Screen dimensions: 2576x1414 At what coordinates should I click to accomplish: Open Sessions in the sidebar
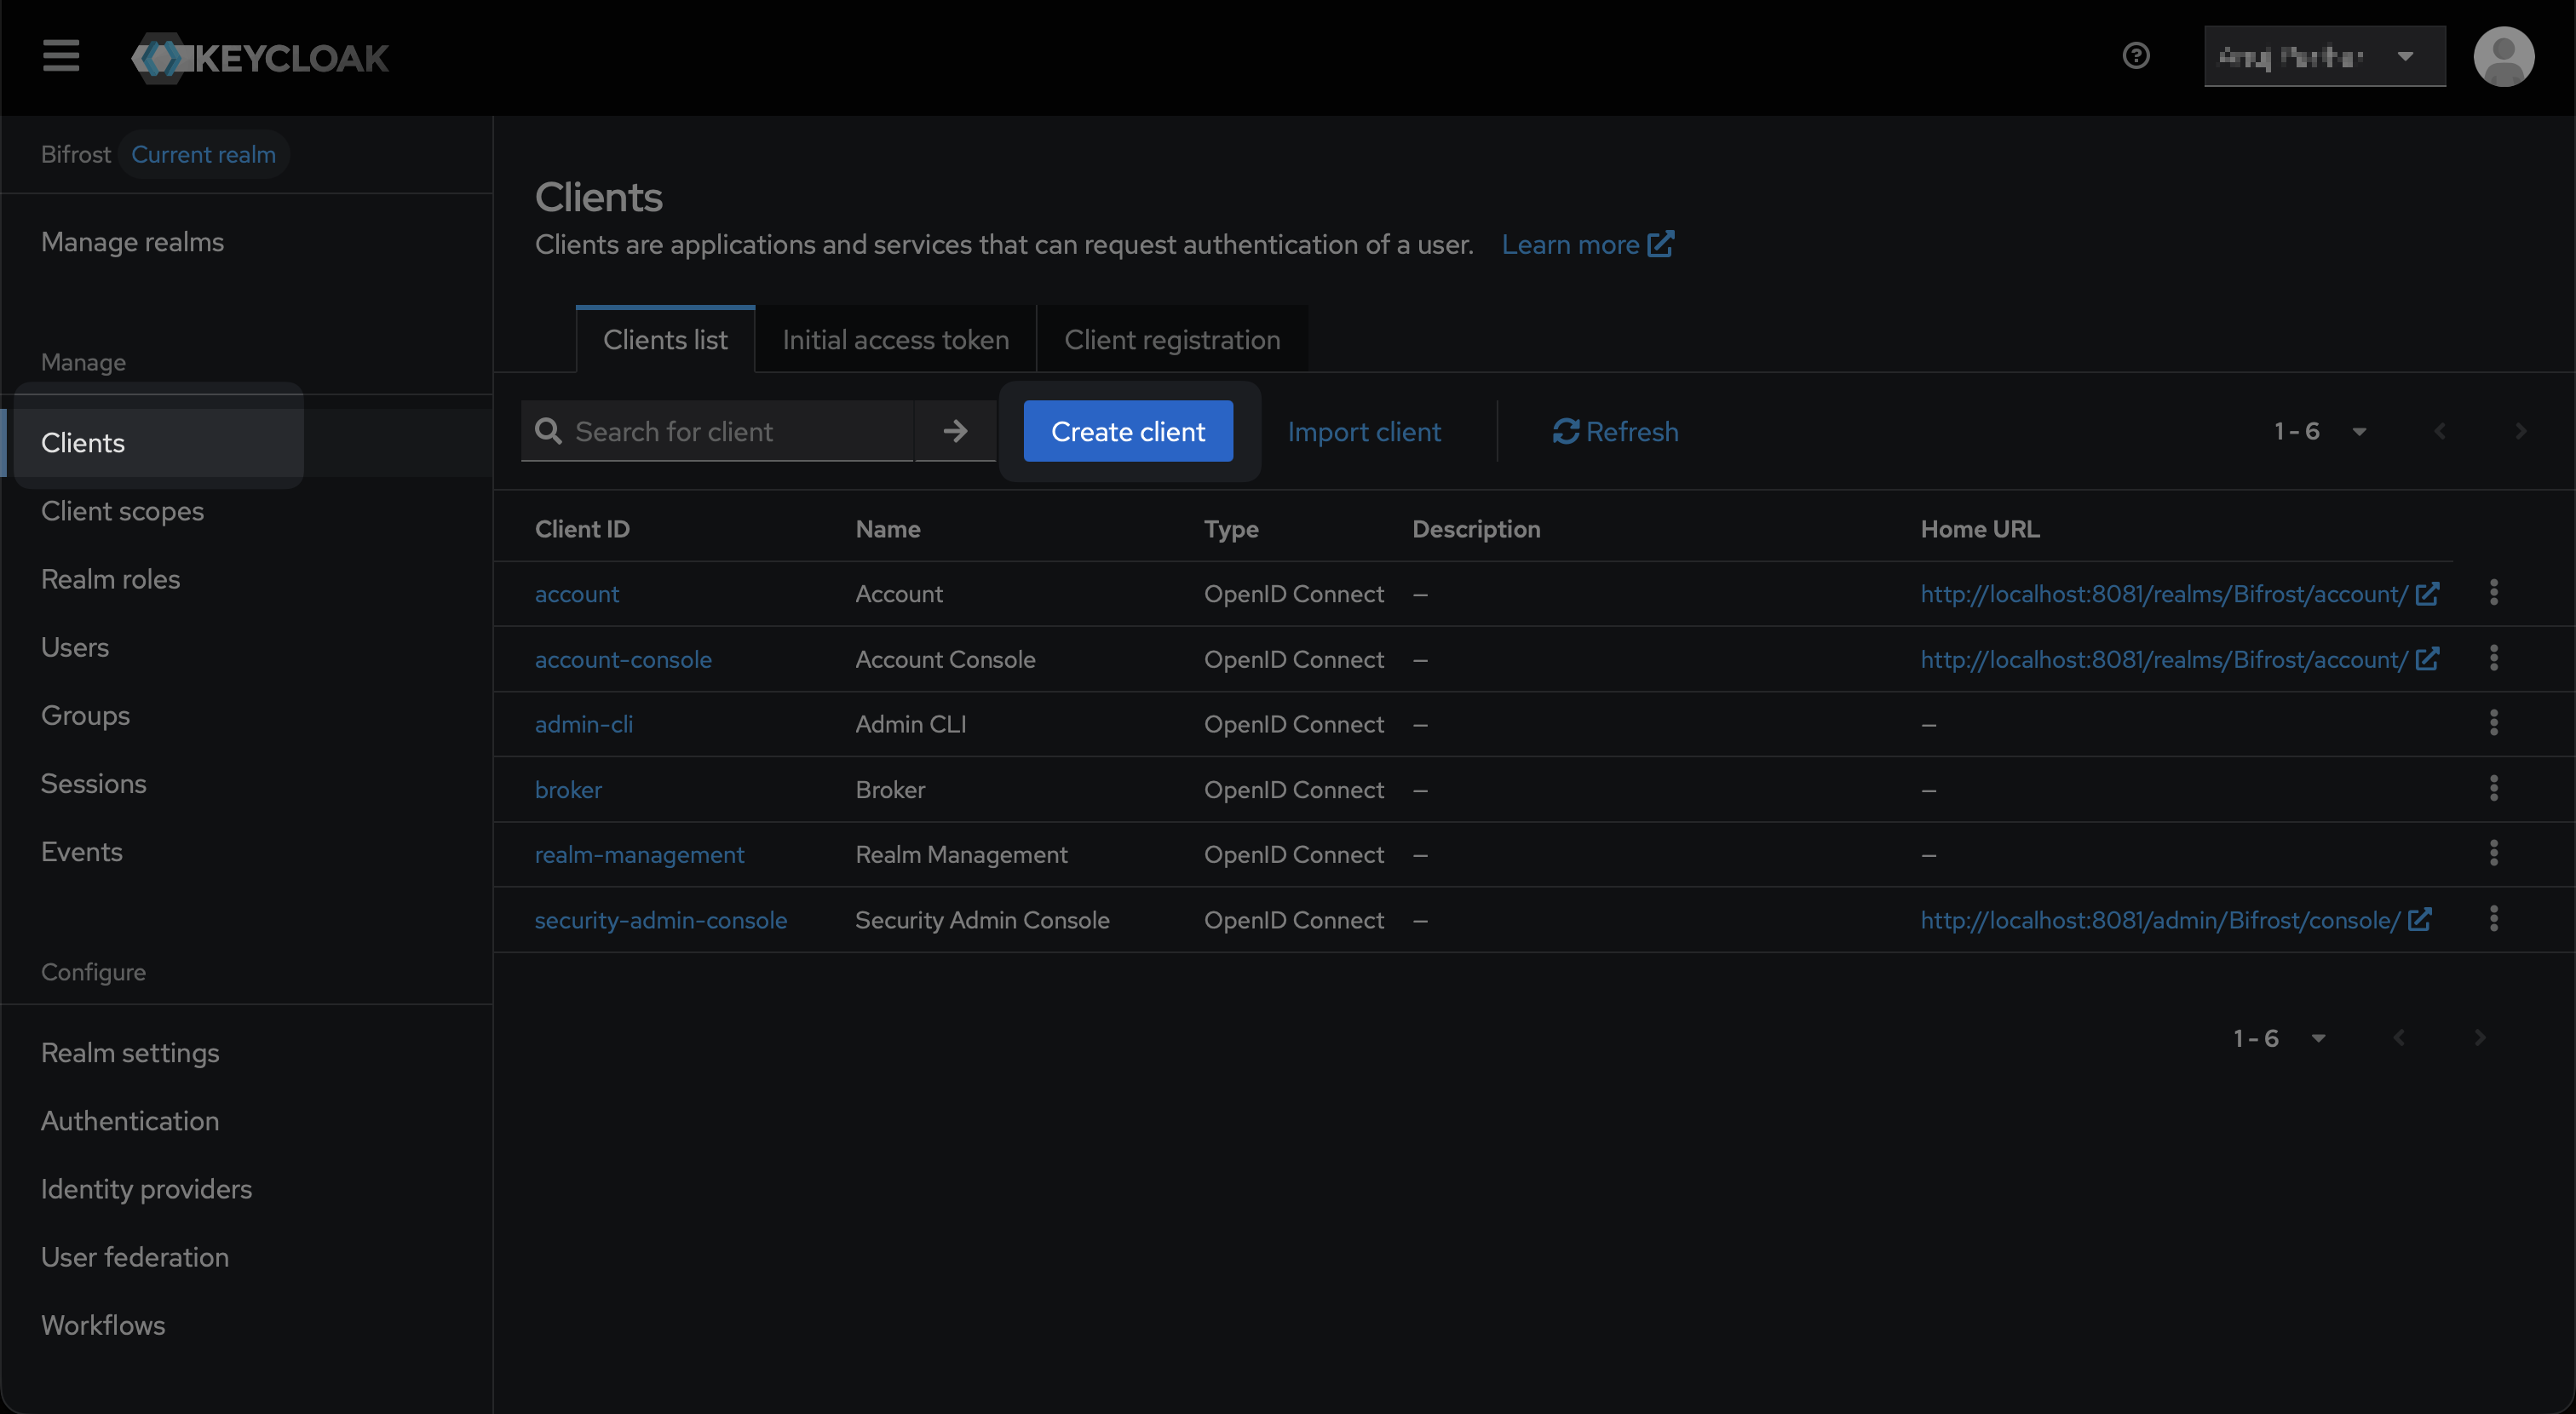(x=93, y=783)
